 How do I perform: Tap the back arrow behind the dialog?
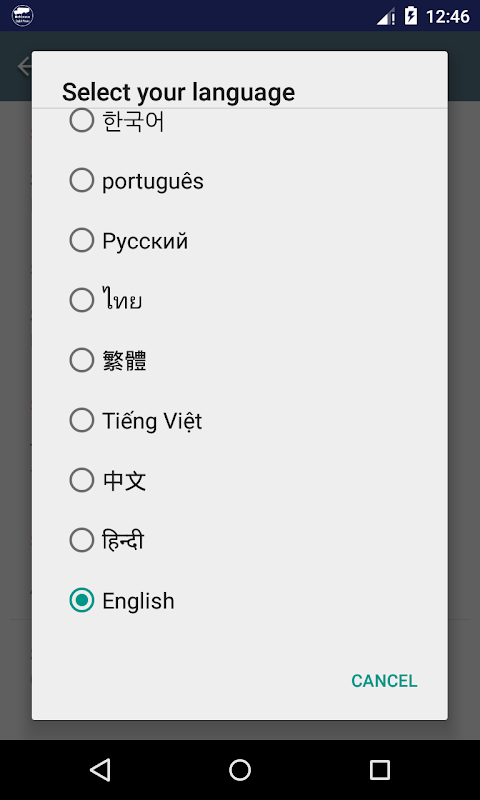pyautogui.click(x=24, y=66)
